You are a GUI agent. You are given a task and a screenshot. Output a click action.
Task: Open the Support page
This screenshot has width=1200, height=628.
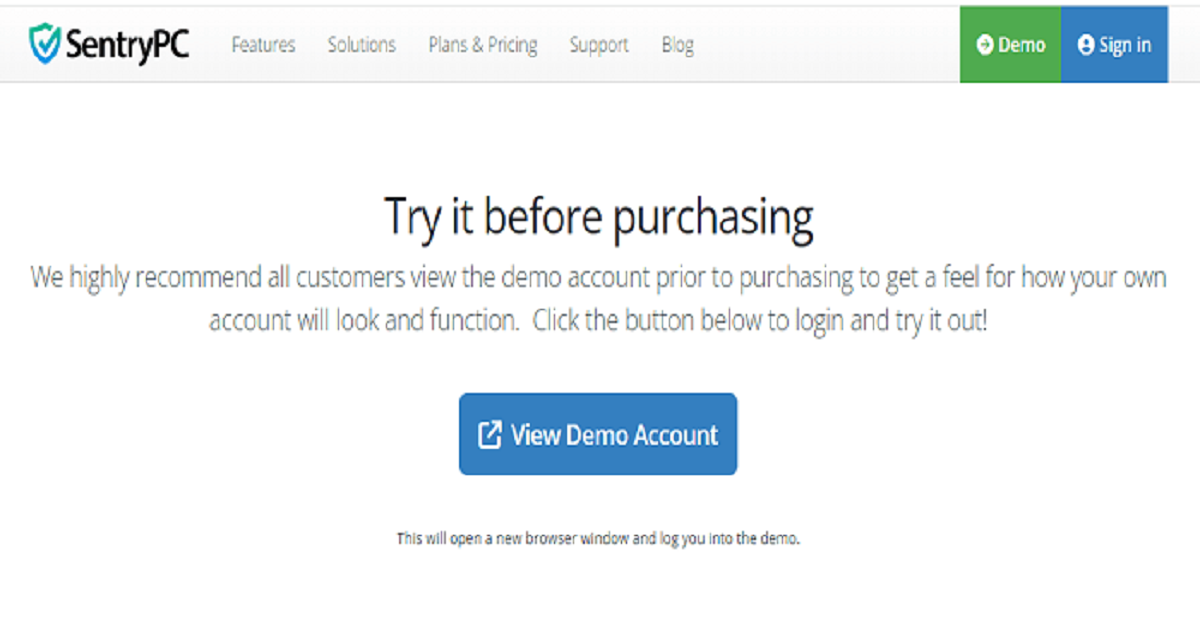pos(598,45)
